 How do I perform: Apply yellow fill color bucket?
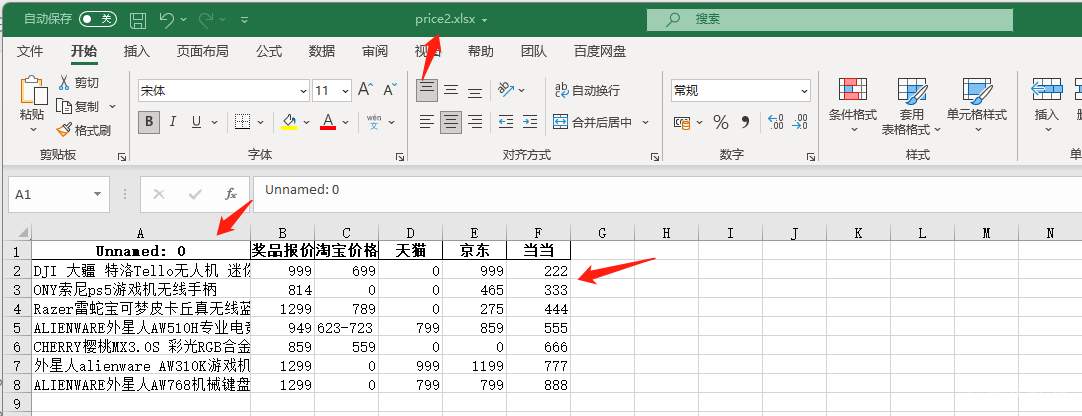point(289,122)
